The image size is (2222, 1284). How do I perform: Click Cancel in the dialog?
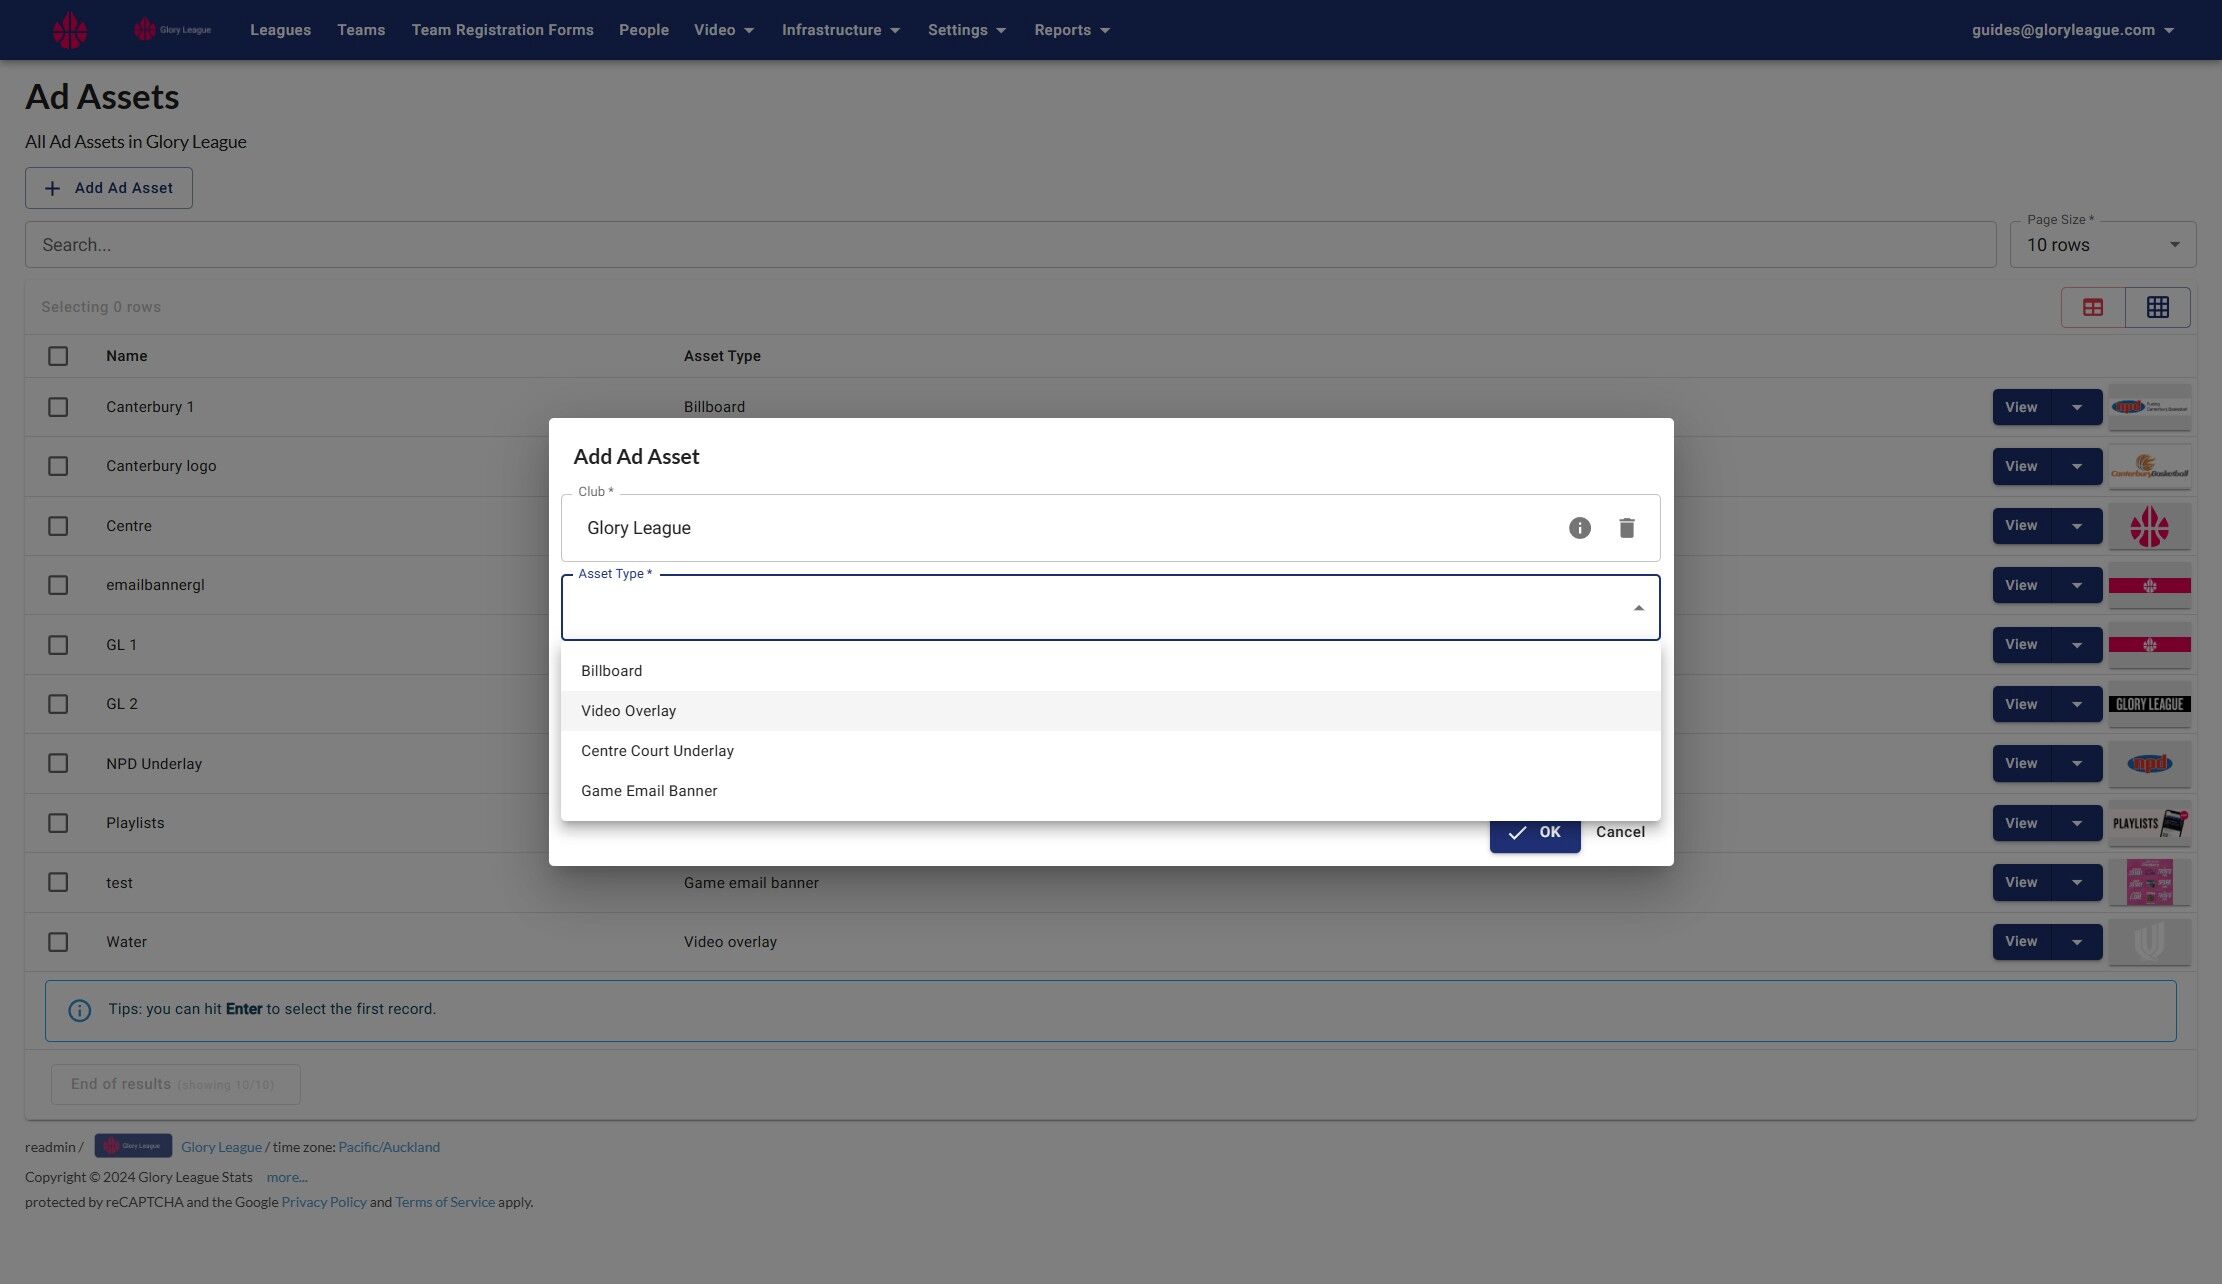point(1620,832)
